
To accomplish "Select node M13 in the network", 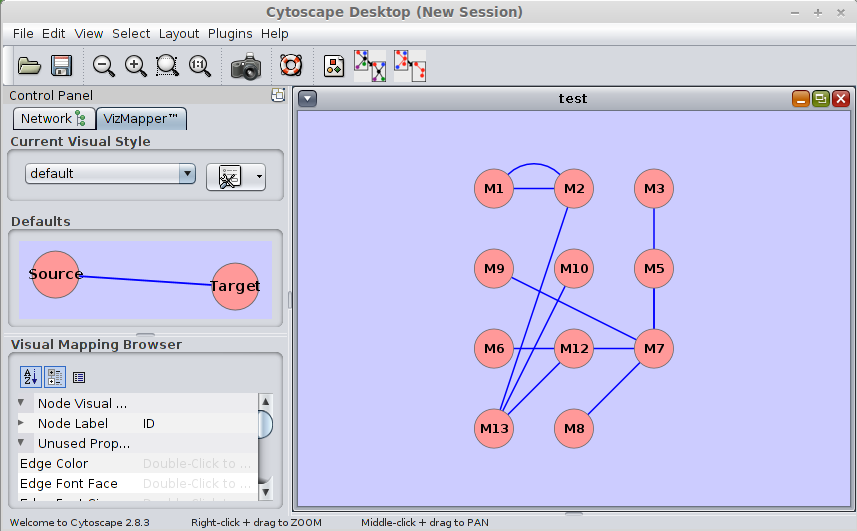I will pyautogui.click(x=494, y=428).
